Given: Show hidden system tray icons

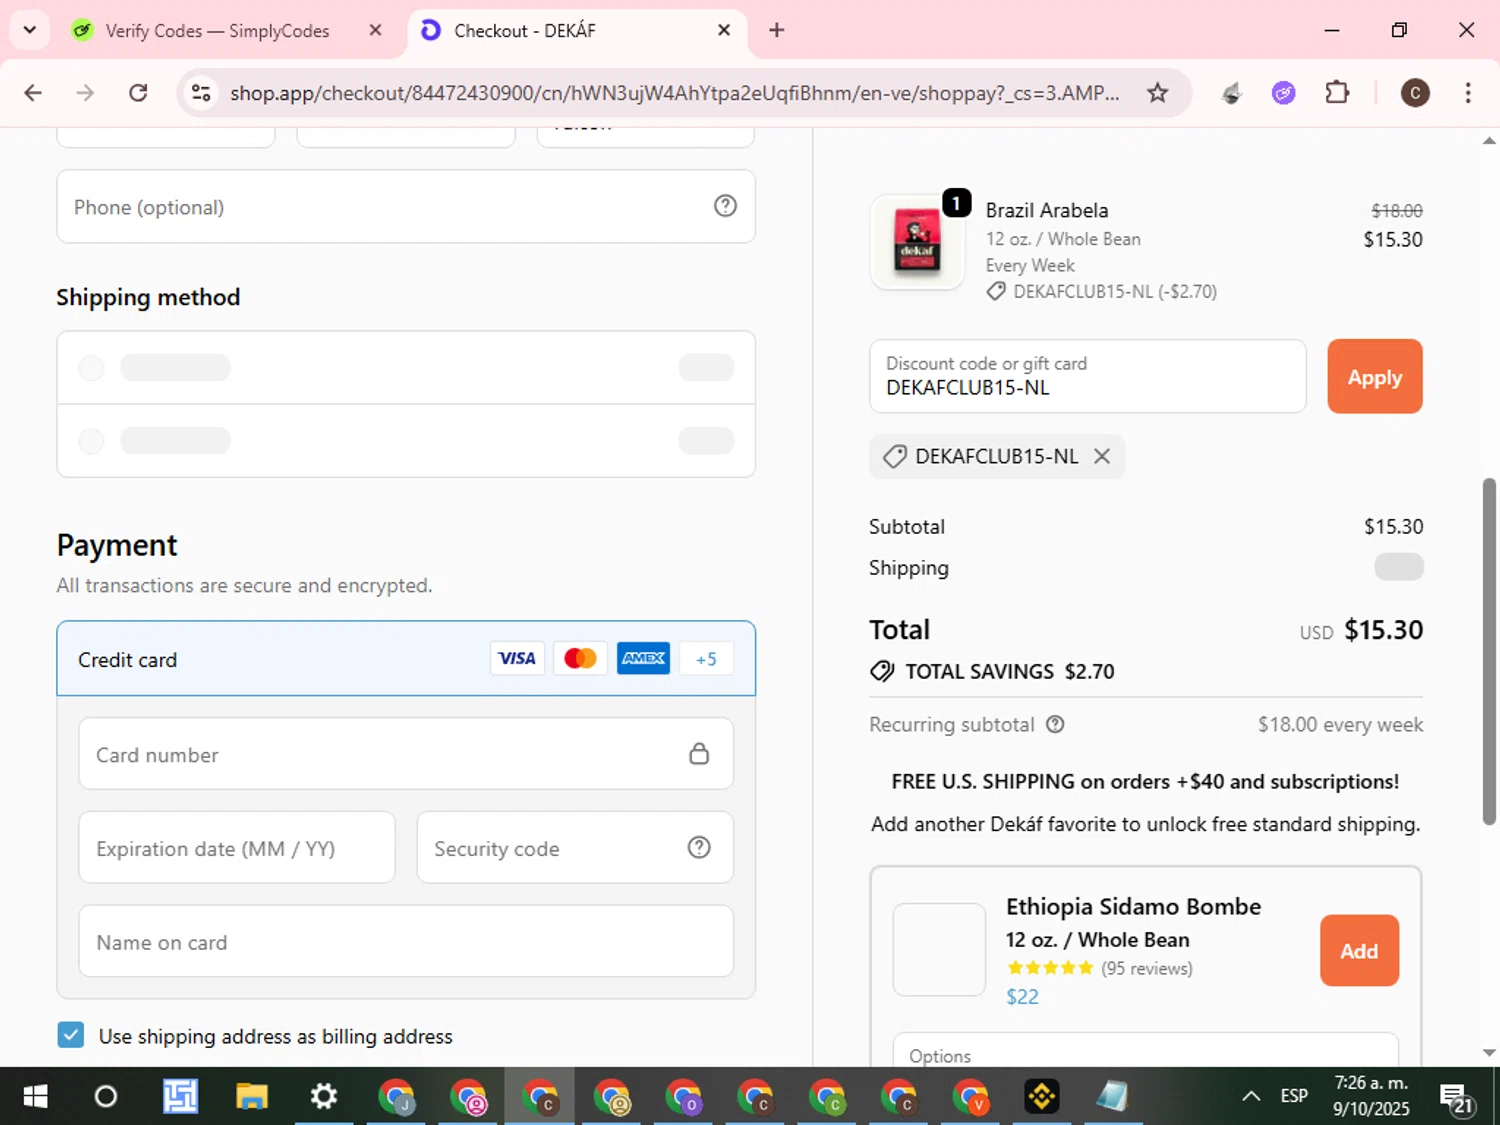Looking at the screenshot, I should coord(1251,1096).
